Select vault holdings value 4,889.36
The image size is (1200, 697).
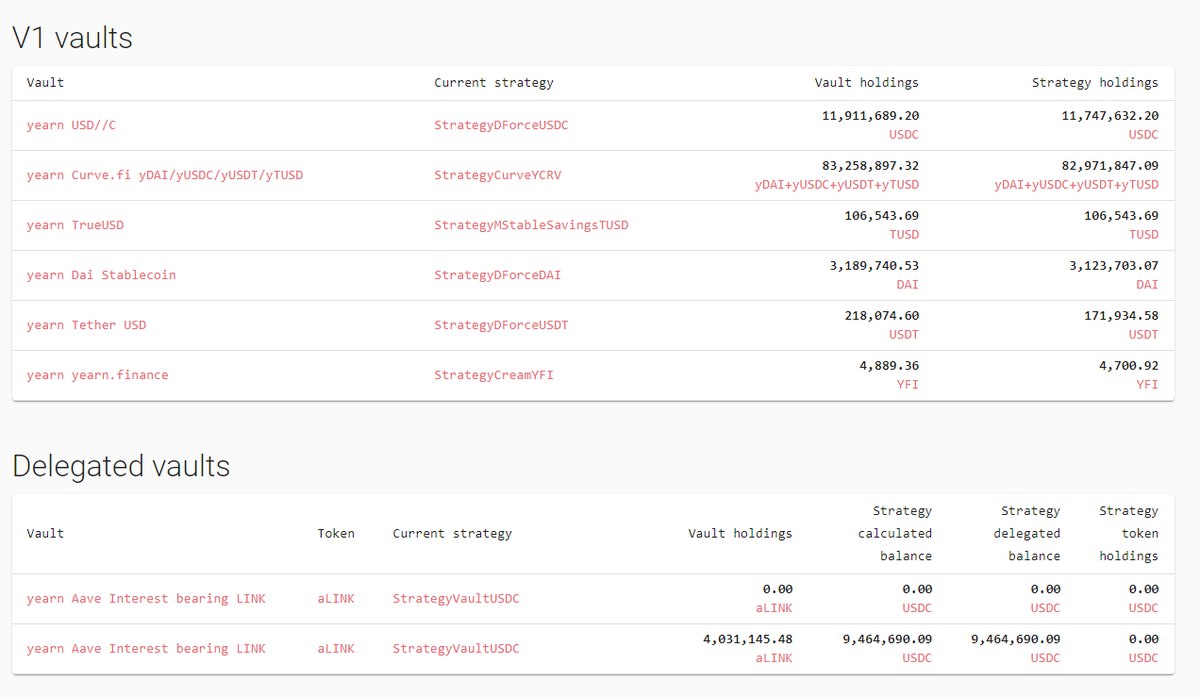click(x=889, y=366)
